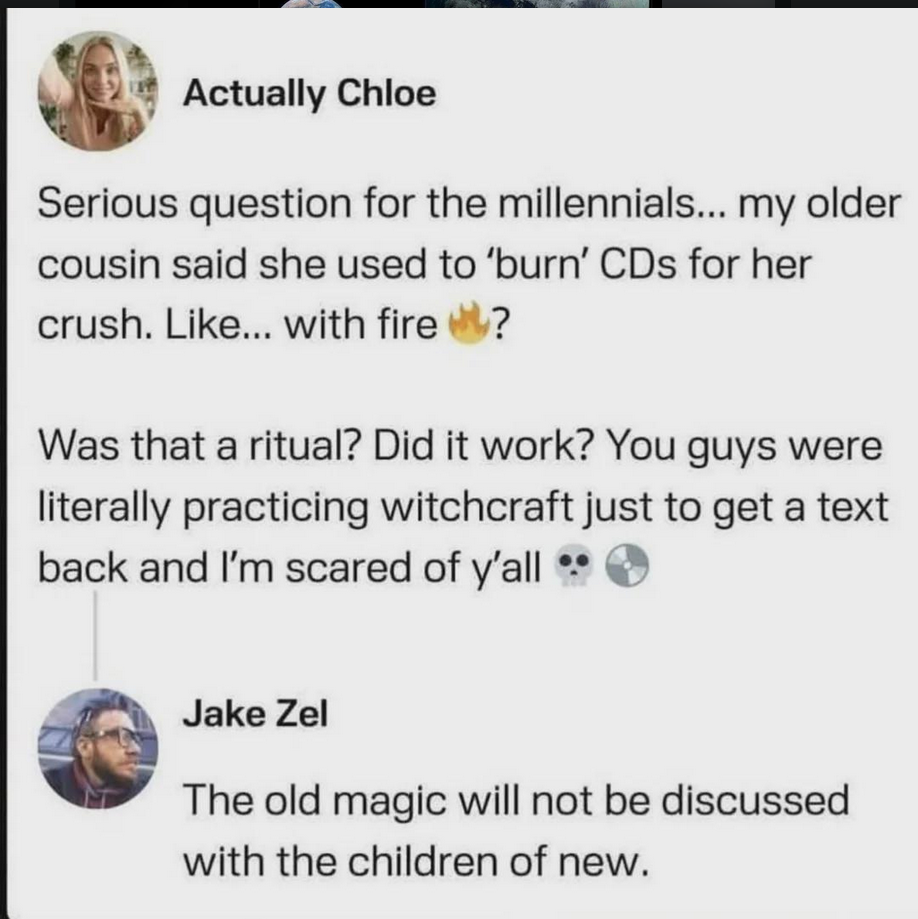Click the fire emoji after 'with fire'

tap(463, 325)
